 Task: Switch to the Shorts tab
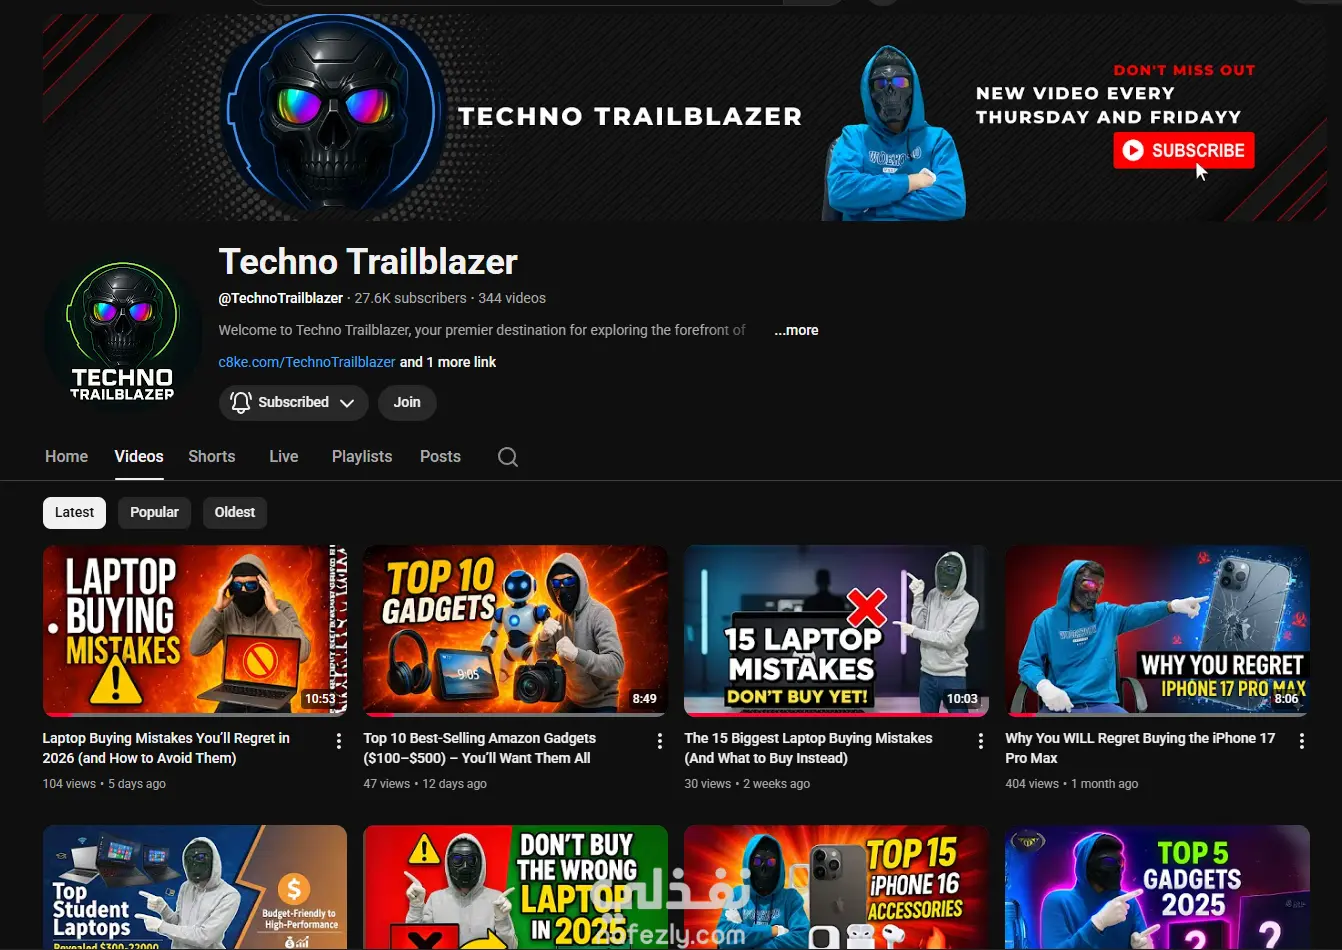tap(212, 456)
